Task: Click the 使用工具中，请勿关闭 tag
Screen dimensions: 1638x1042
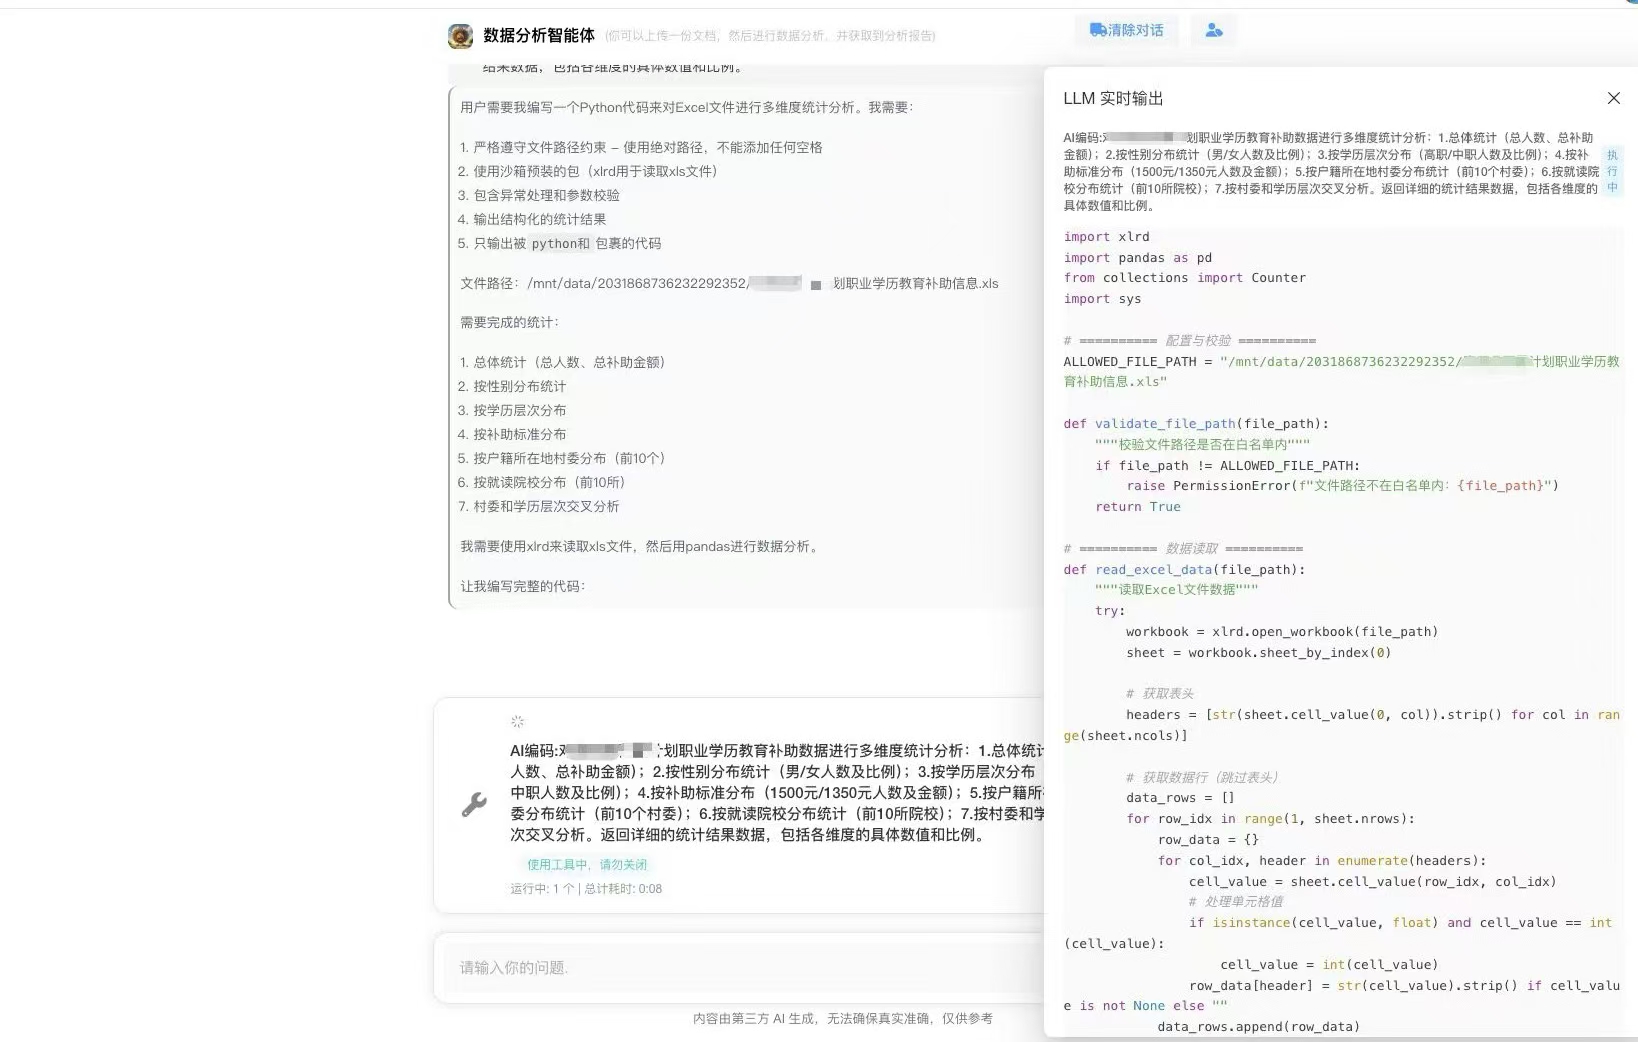Action: point(587,865)
